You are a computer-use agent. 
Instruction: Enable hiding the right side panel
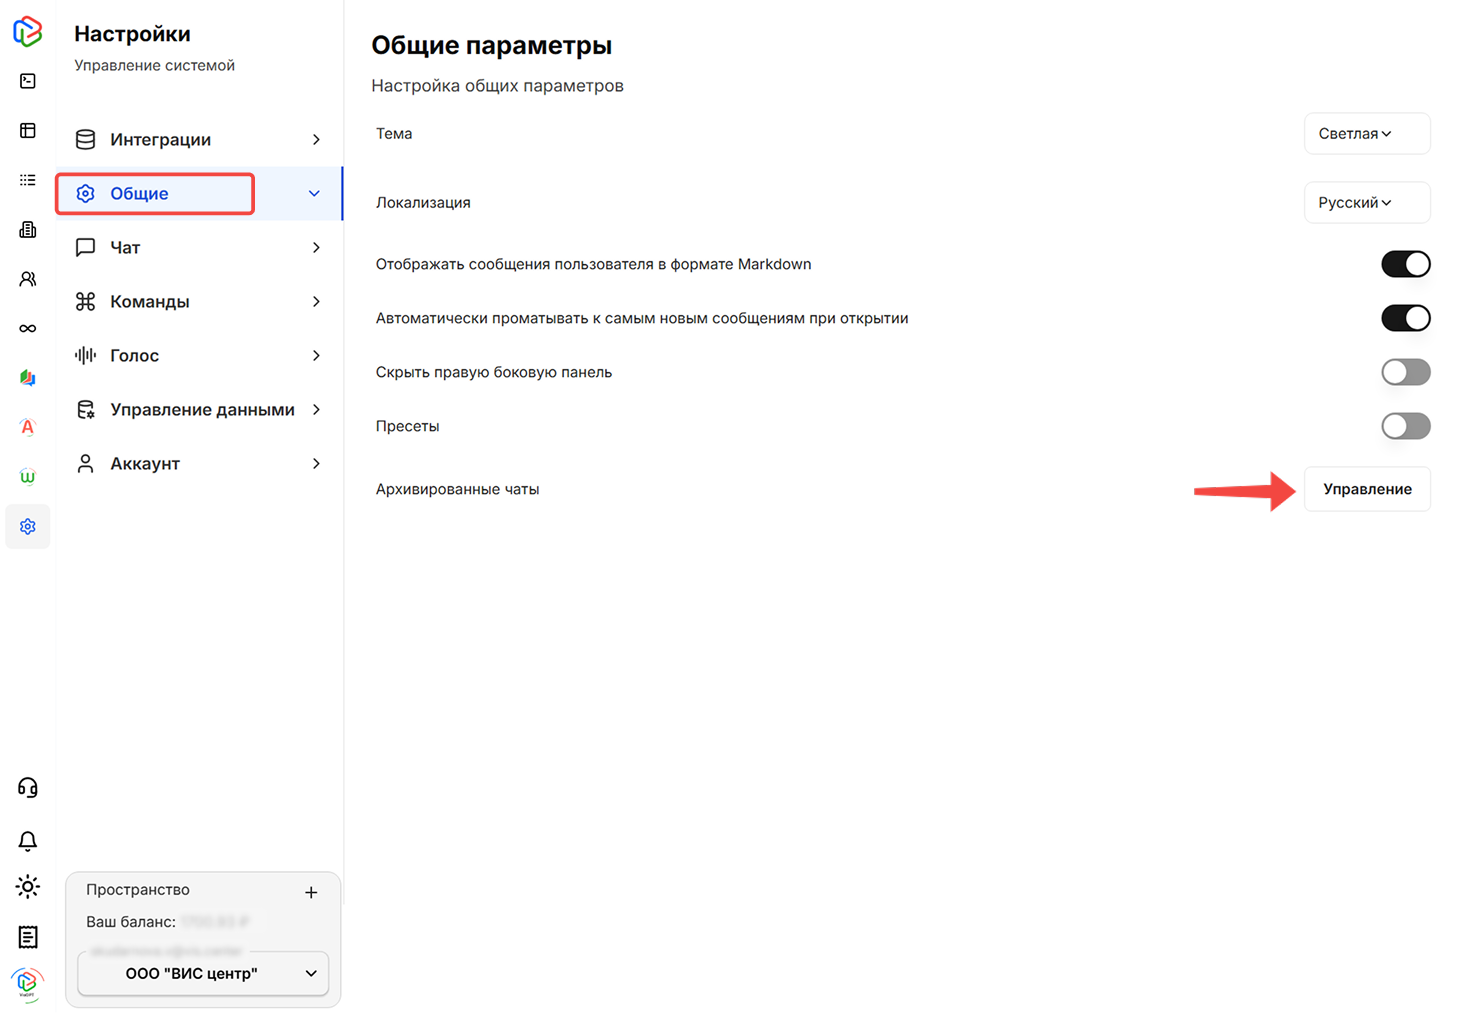tap(1405, 371)
